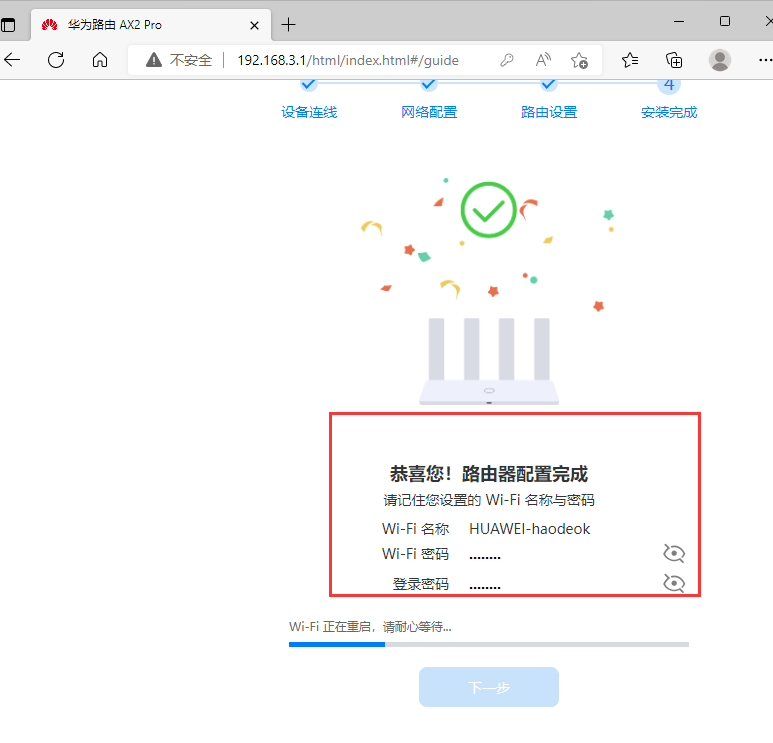Reload the router setup page
Viewport: 773px width, 743px height.
click(56, 60)
